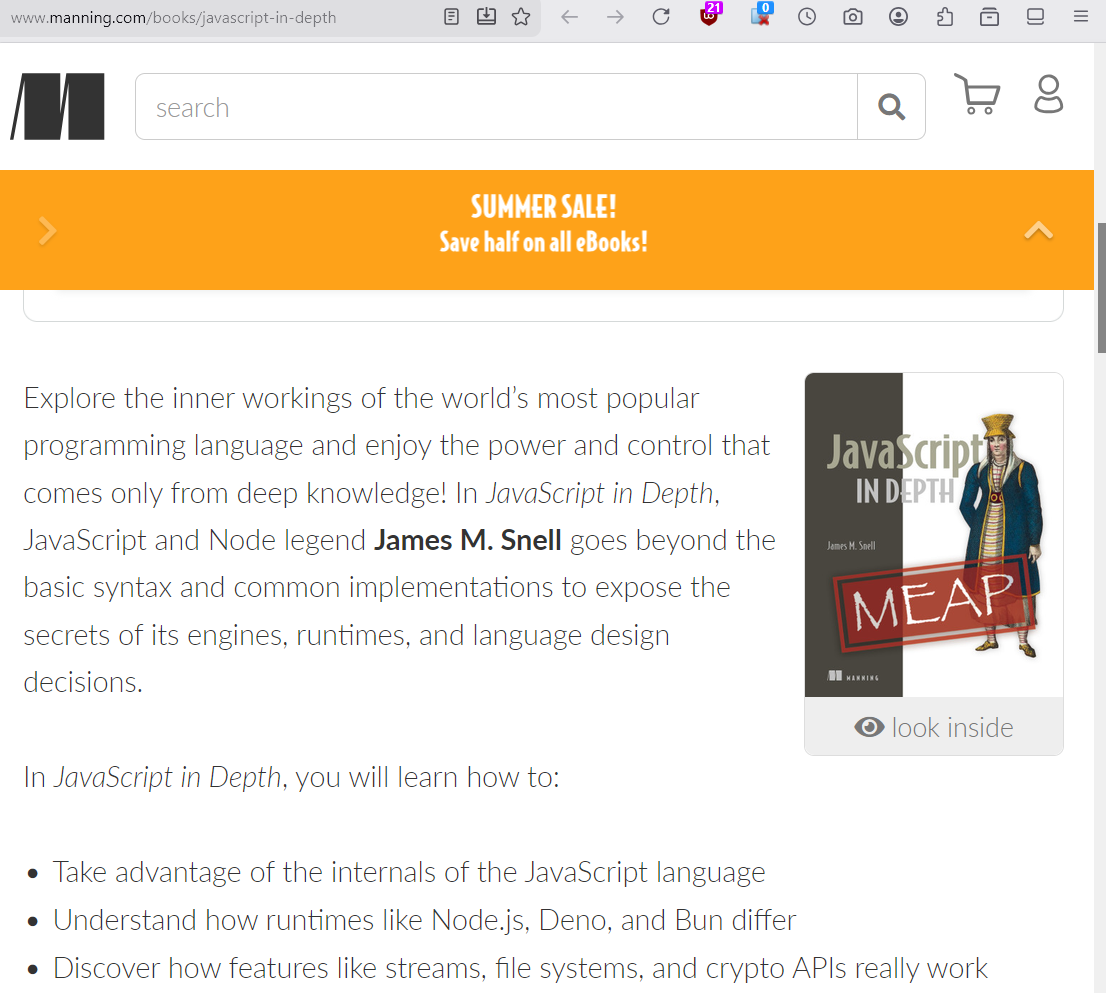Click the Manning logo
This screenshot has width=1106, height=993.
pyautogui.click(x=58, y=106)
